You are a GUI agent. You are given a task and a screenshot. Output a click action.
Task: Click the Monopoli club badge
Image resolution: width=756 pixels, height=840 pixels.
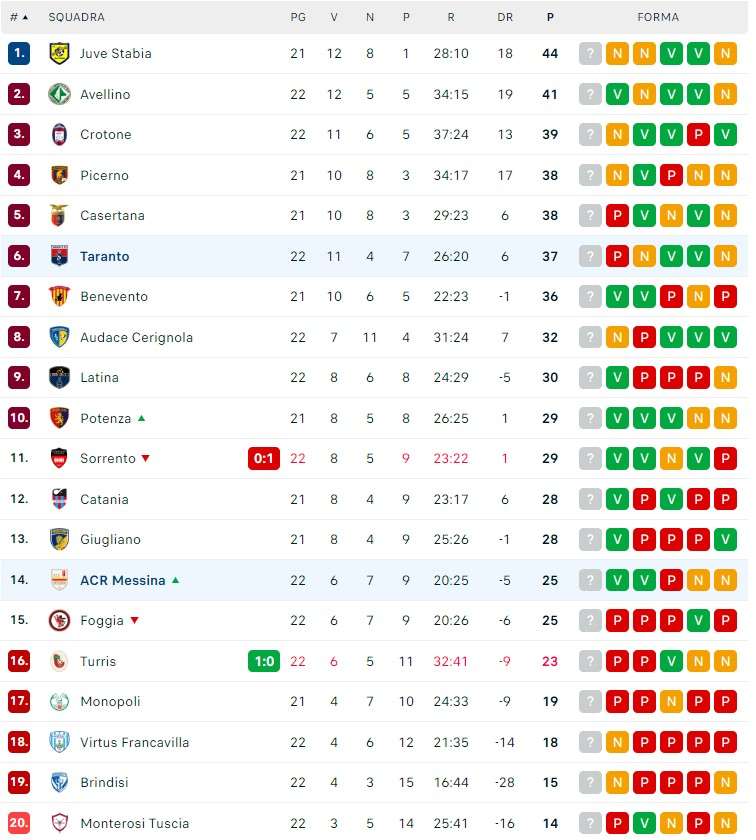[59, 702]
